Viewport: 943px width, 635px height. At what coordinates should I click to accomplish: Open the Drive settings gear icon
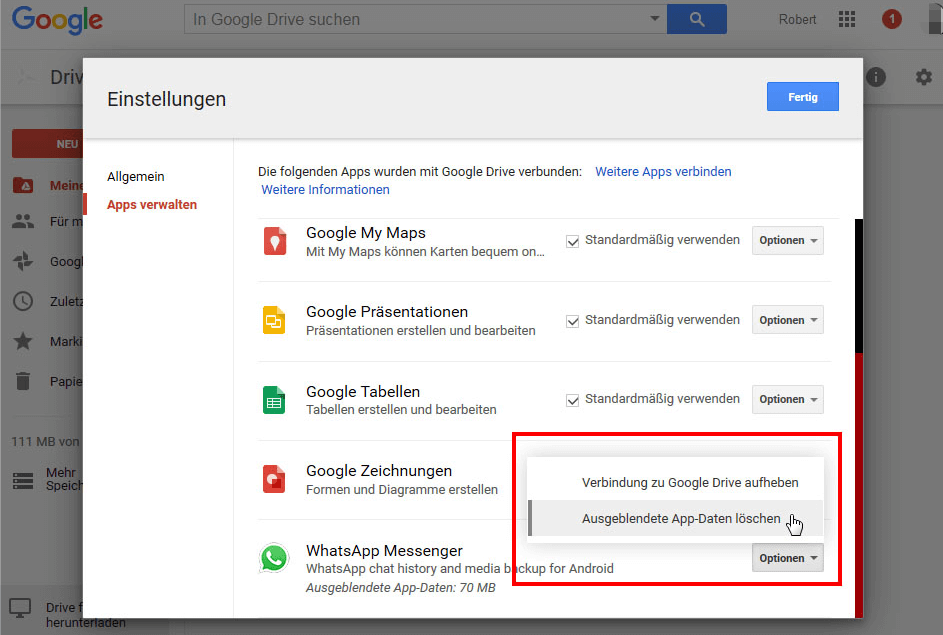[924, 77]
